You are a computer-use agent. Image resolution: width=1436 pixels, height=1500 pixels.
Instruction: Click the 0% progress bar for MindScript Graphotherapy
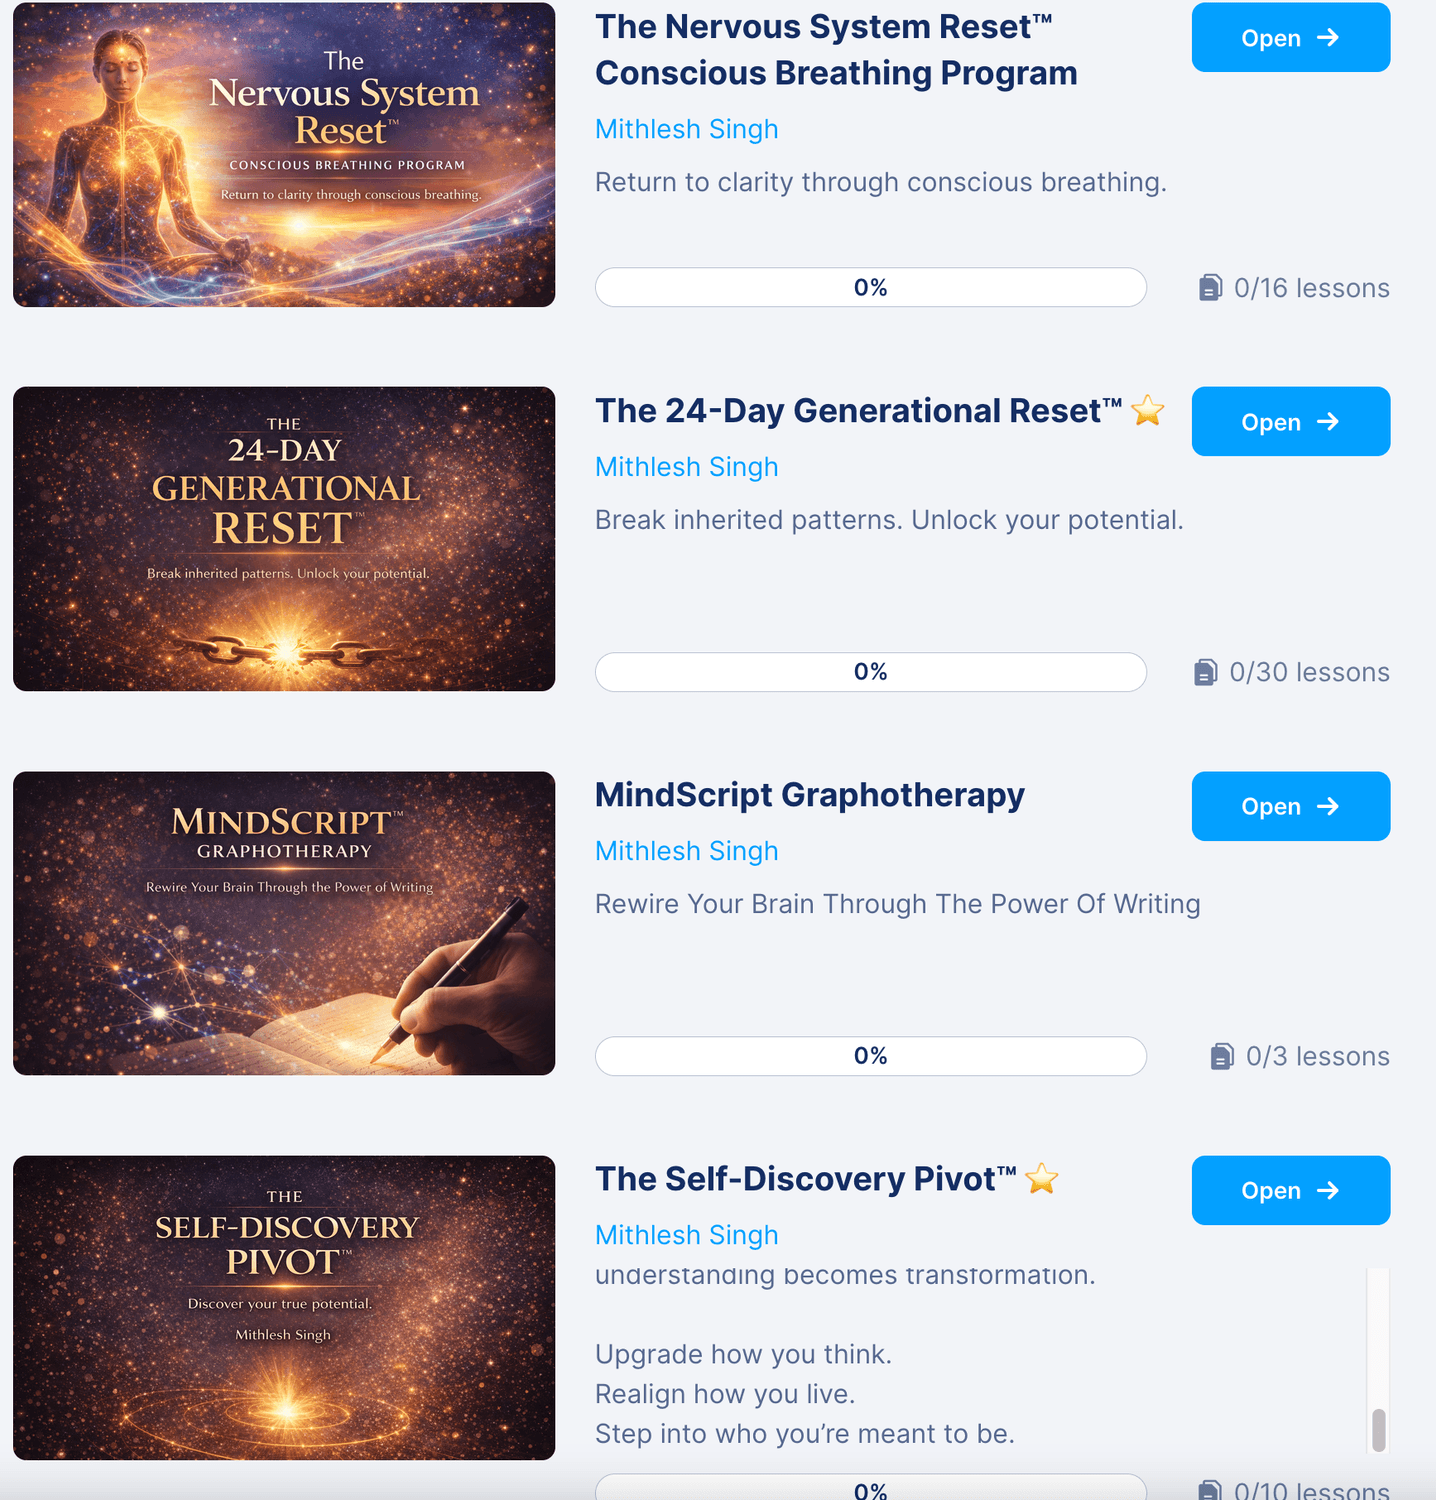click(871, 1056)
